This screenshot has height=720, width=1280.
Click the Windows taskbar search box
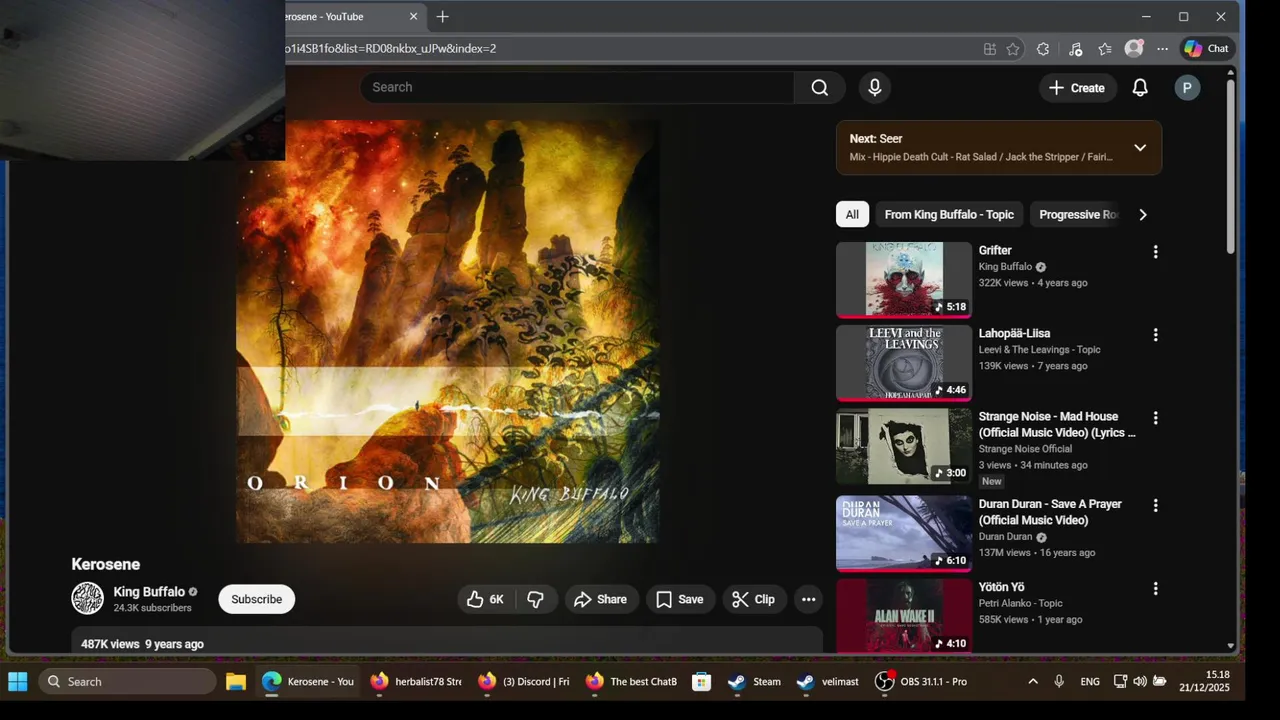coord(127,681)
